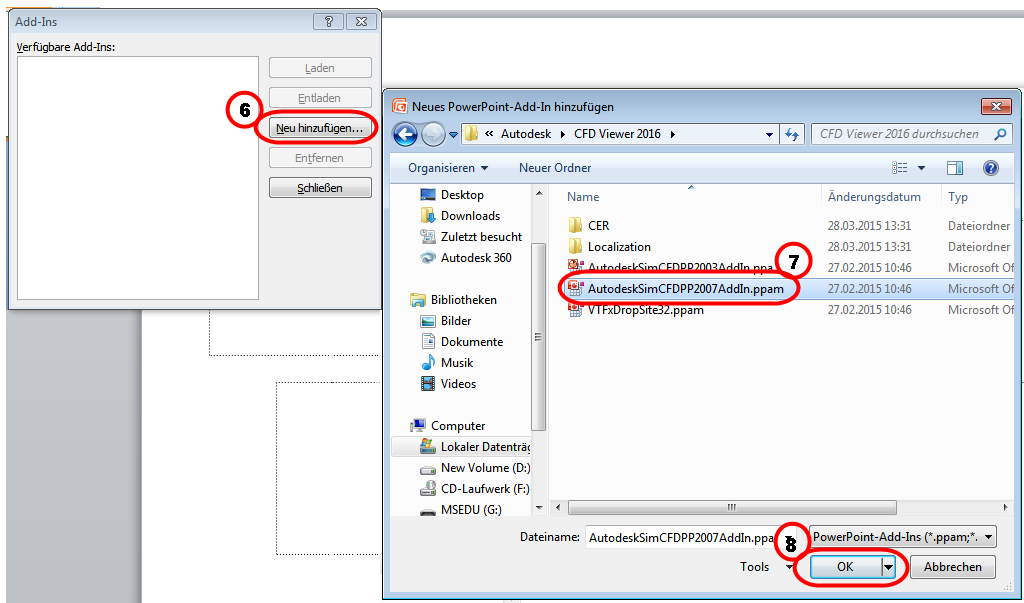
Task: Click Neuer Ordner in the toolbar
Action: pos(554,168)
